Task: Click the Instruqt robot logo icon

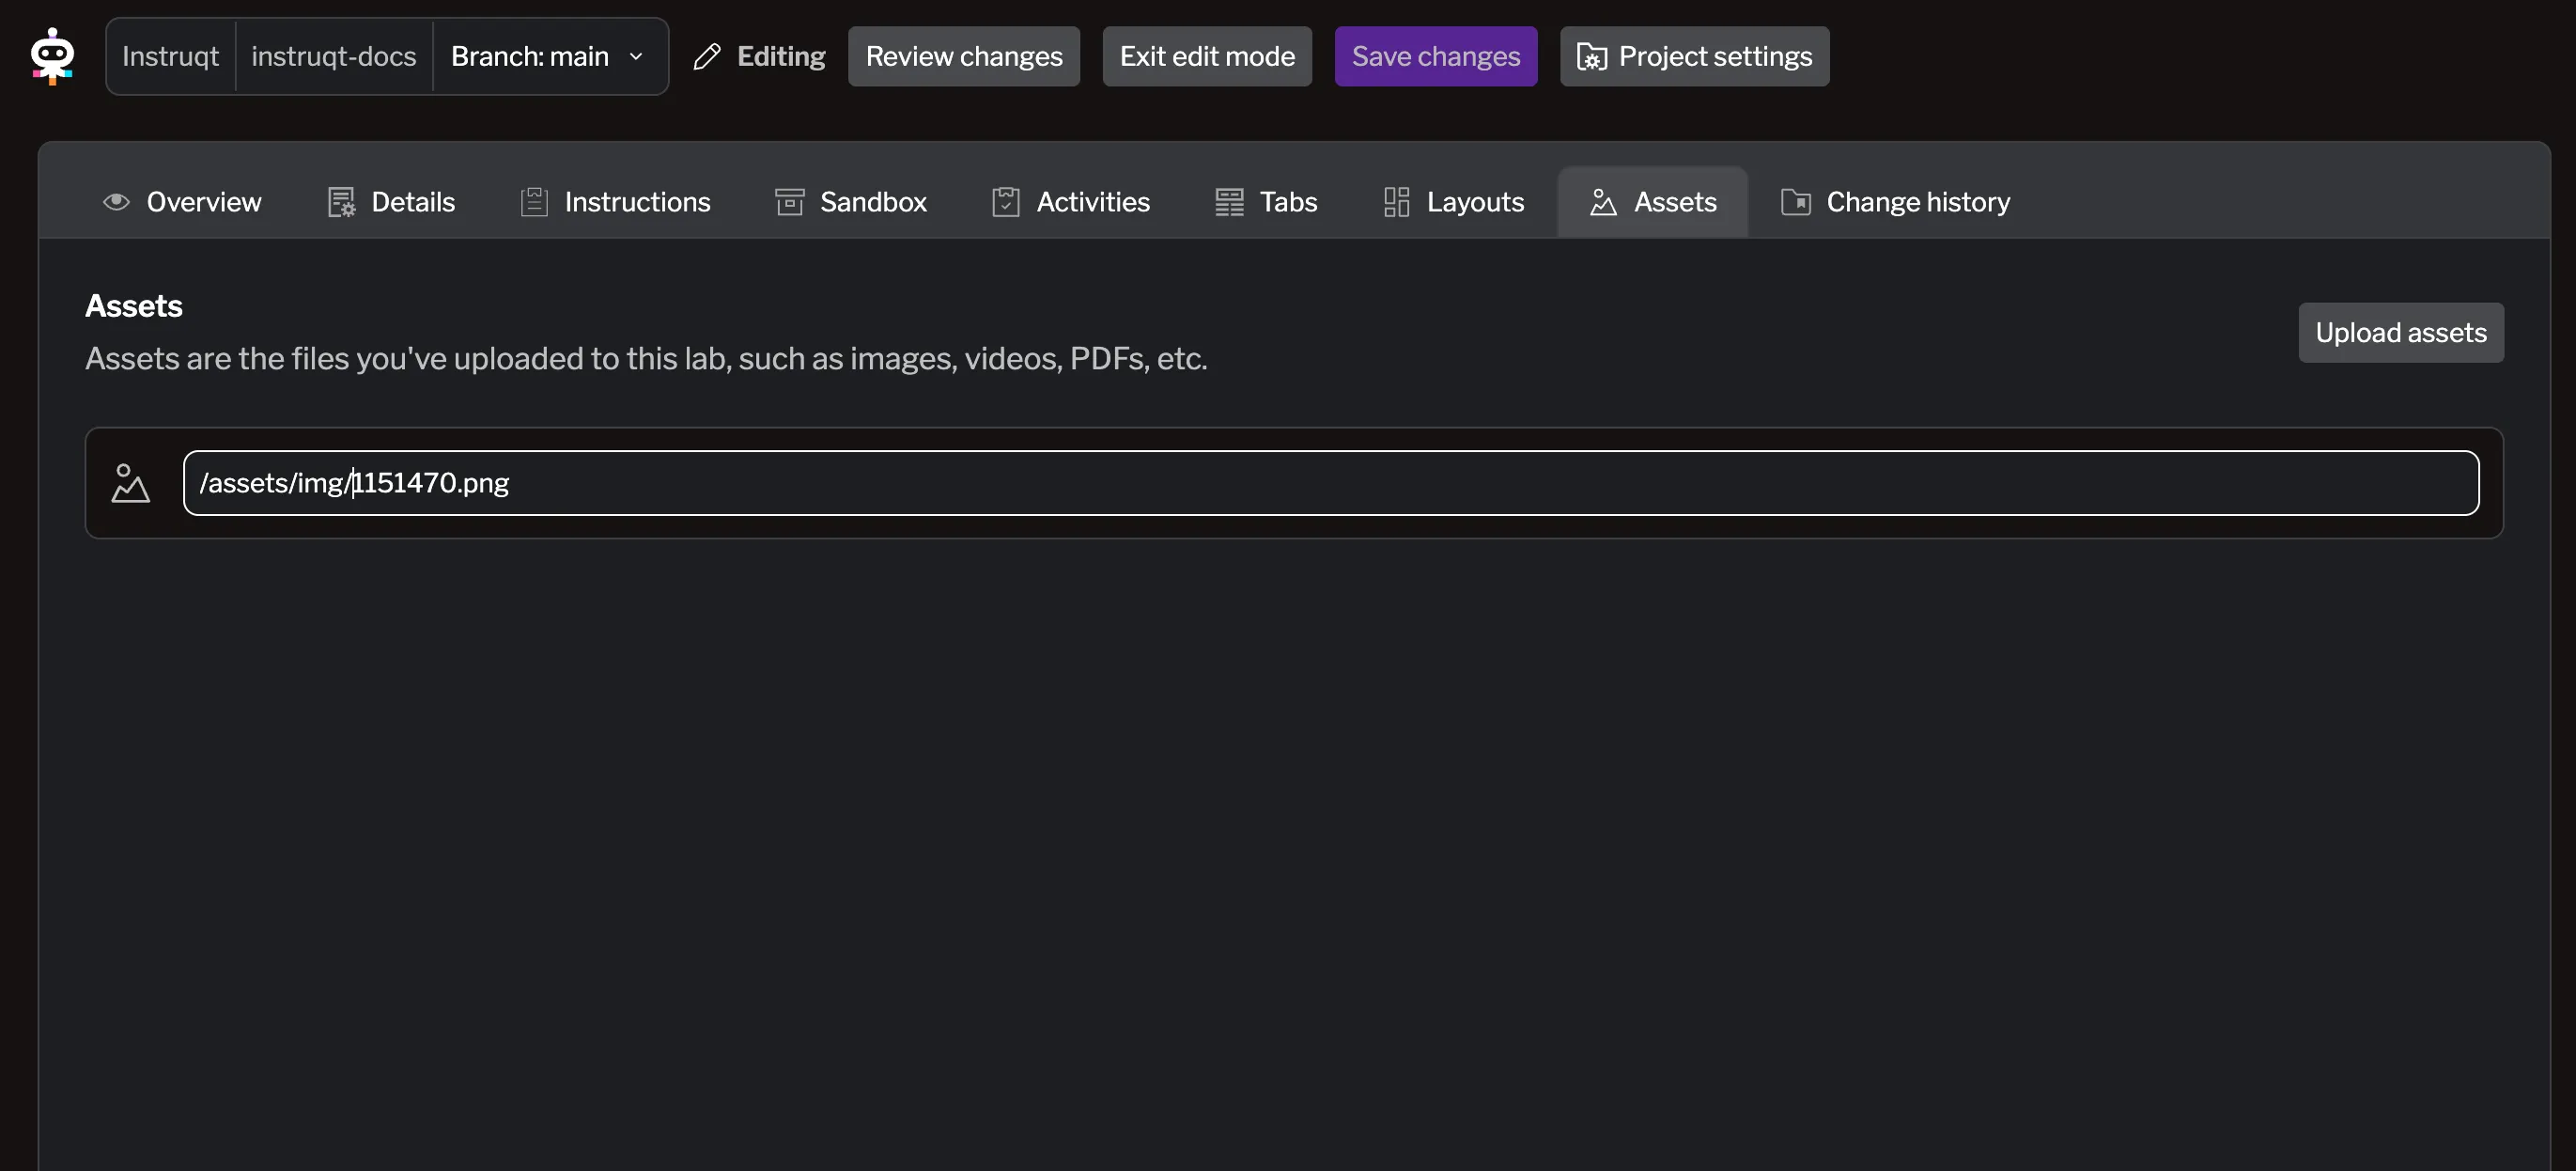Action: (x=52, y=56)
